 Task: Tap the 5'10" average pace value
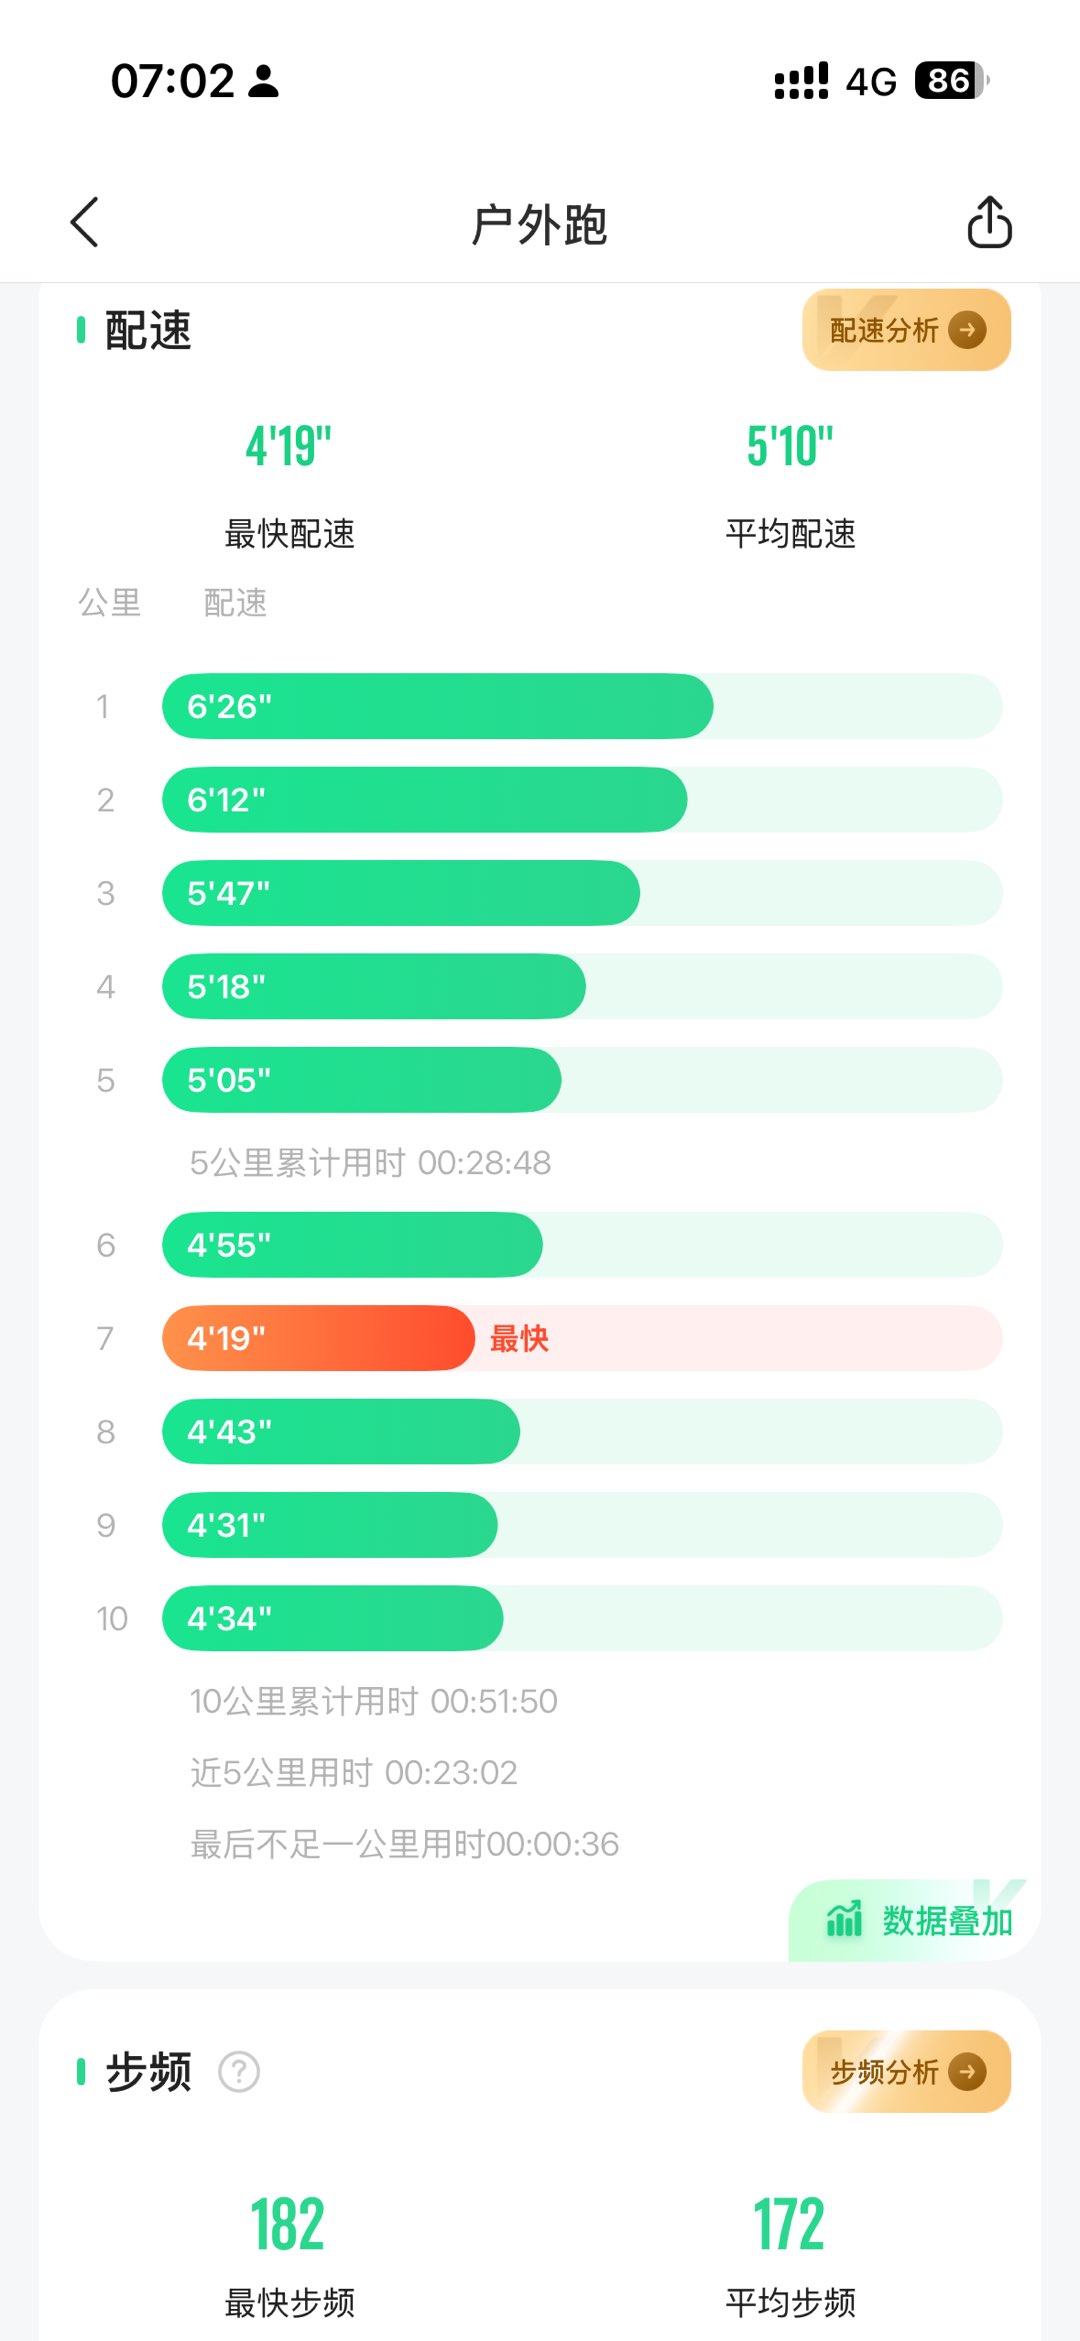coord(790,446)
